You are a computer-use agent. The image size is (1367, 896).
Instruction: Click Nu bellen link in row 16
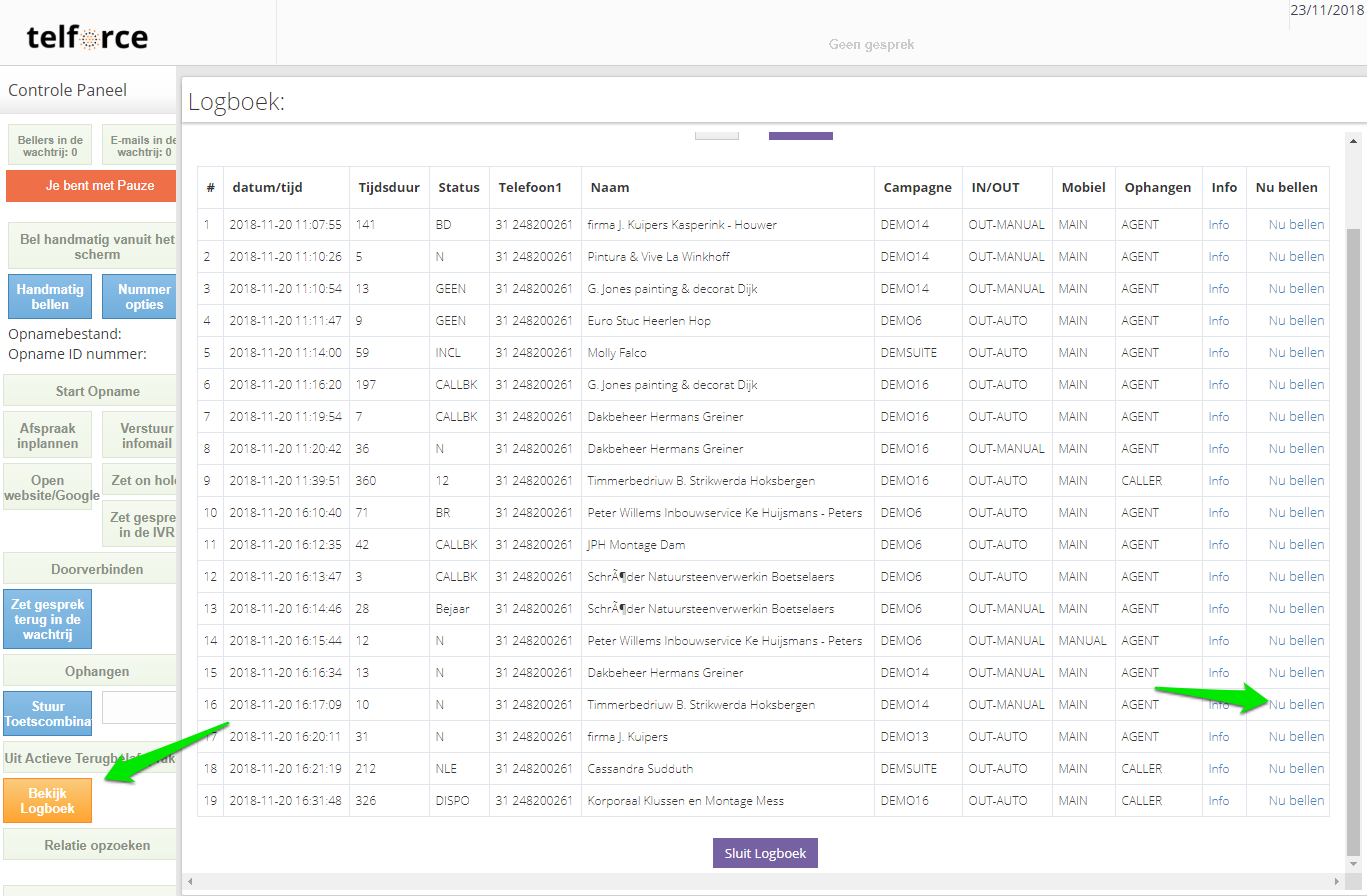[x=1296, y=704]
